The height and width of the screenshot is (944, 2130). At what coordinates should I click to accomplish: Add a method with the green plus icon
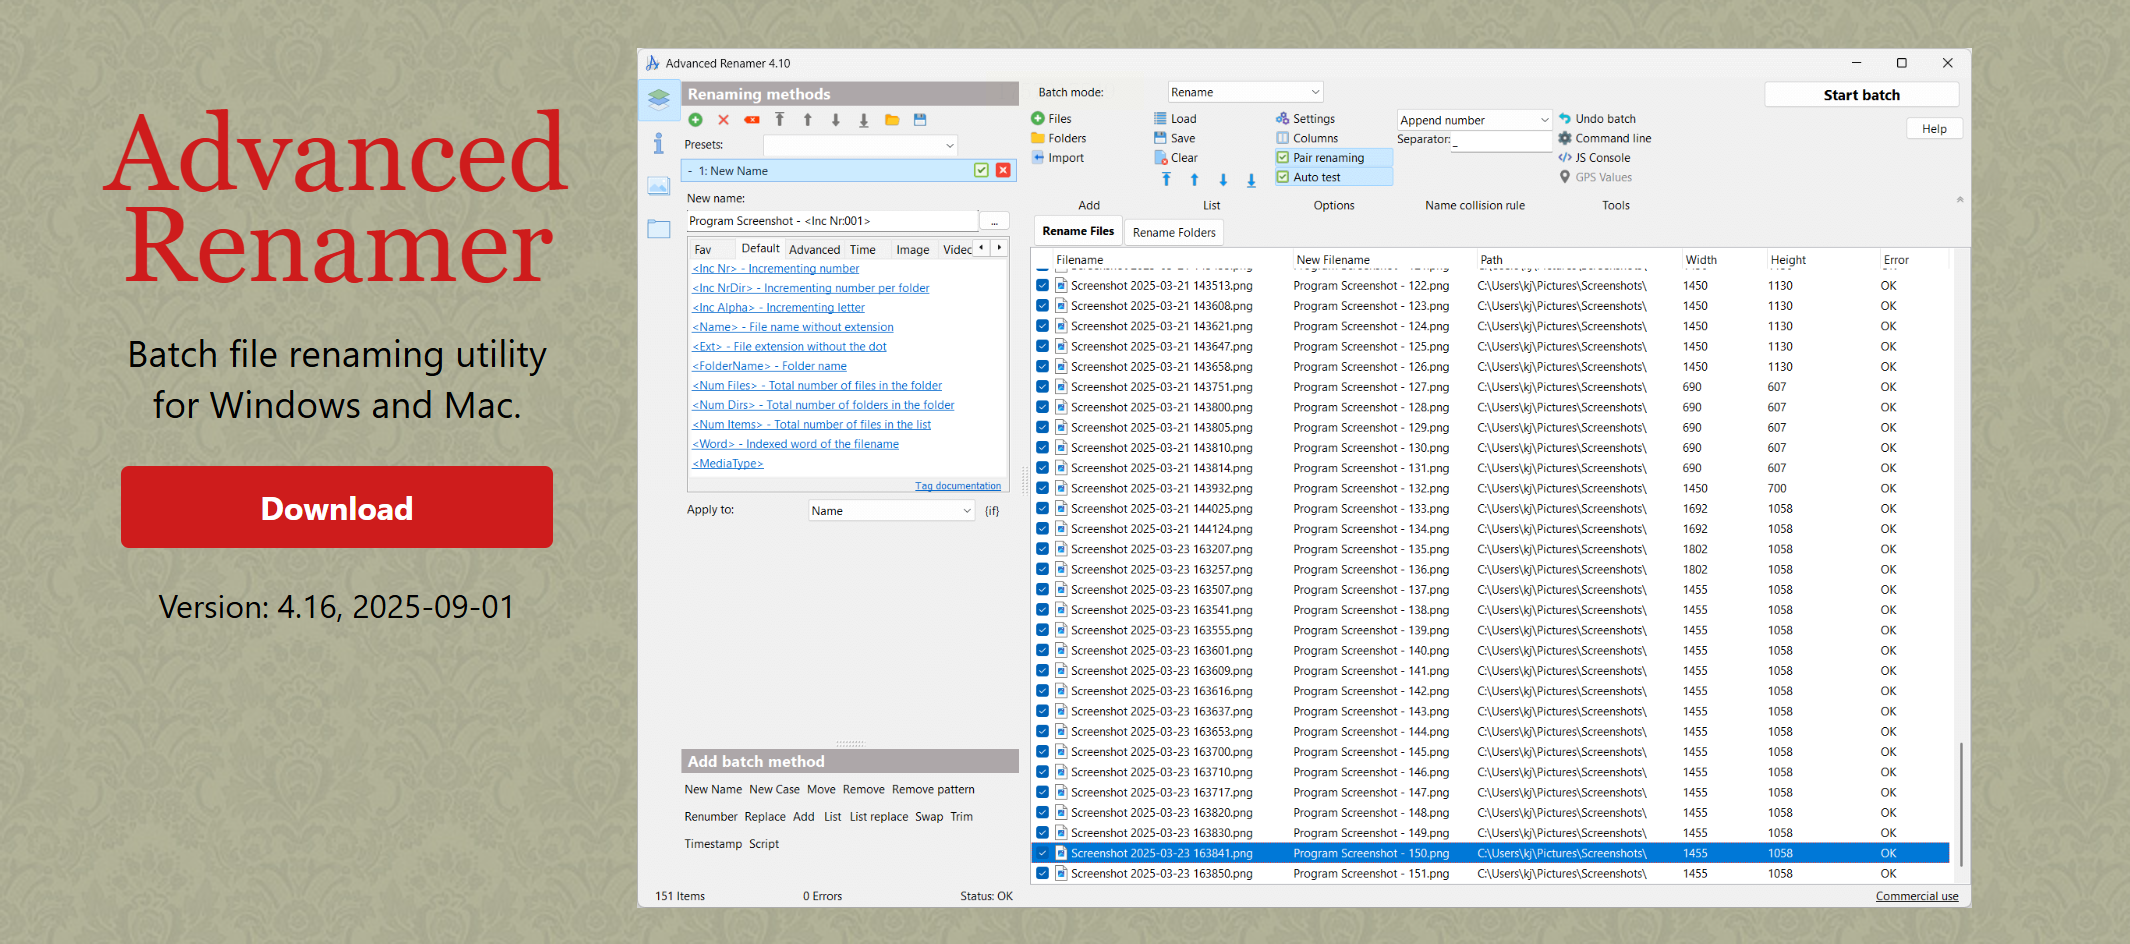(x=696, y=120)
